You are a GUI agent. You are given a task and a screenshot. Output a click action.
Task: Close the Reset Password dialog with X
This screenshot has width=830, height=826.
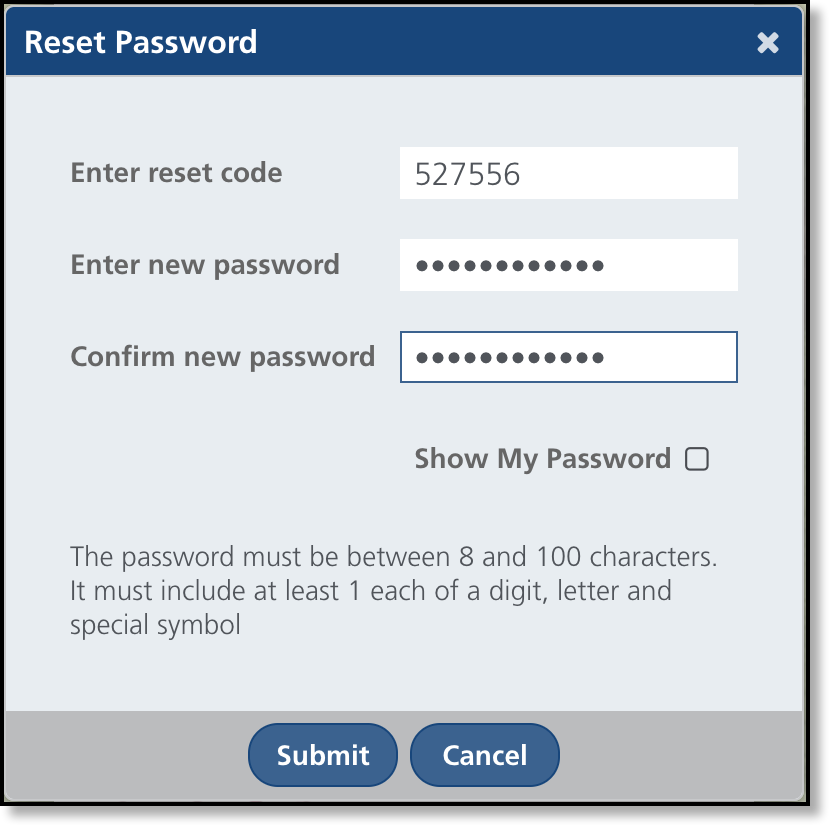pyautogui.click(x=767, y=42)
